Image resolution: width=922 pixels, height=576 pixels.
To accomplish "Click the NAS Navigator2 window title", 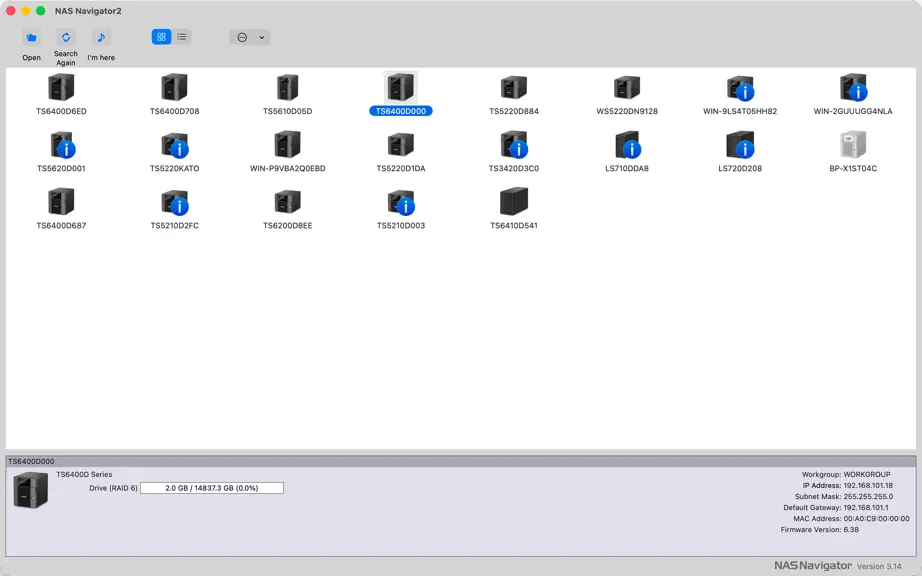I will [x=88, y=11].
